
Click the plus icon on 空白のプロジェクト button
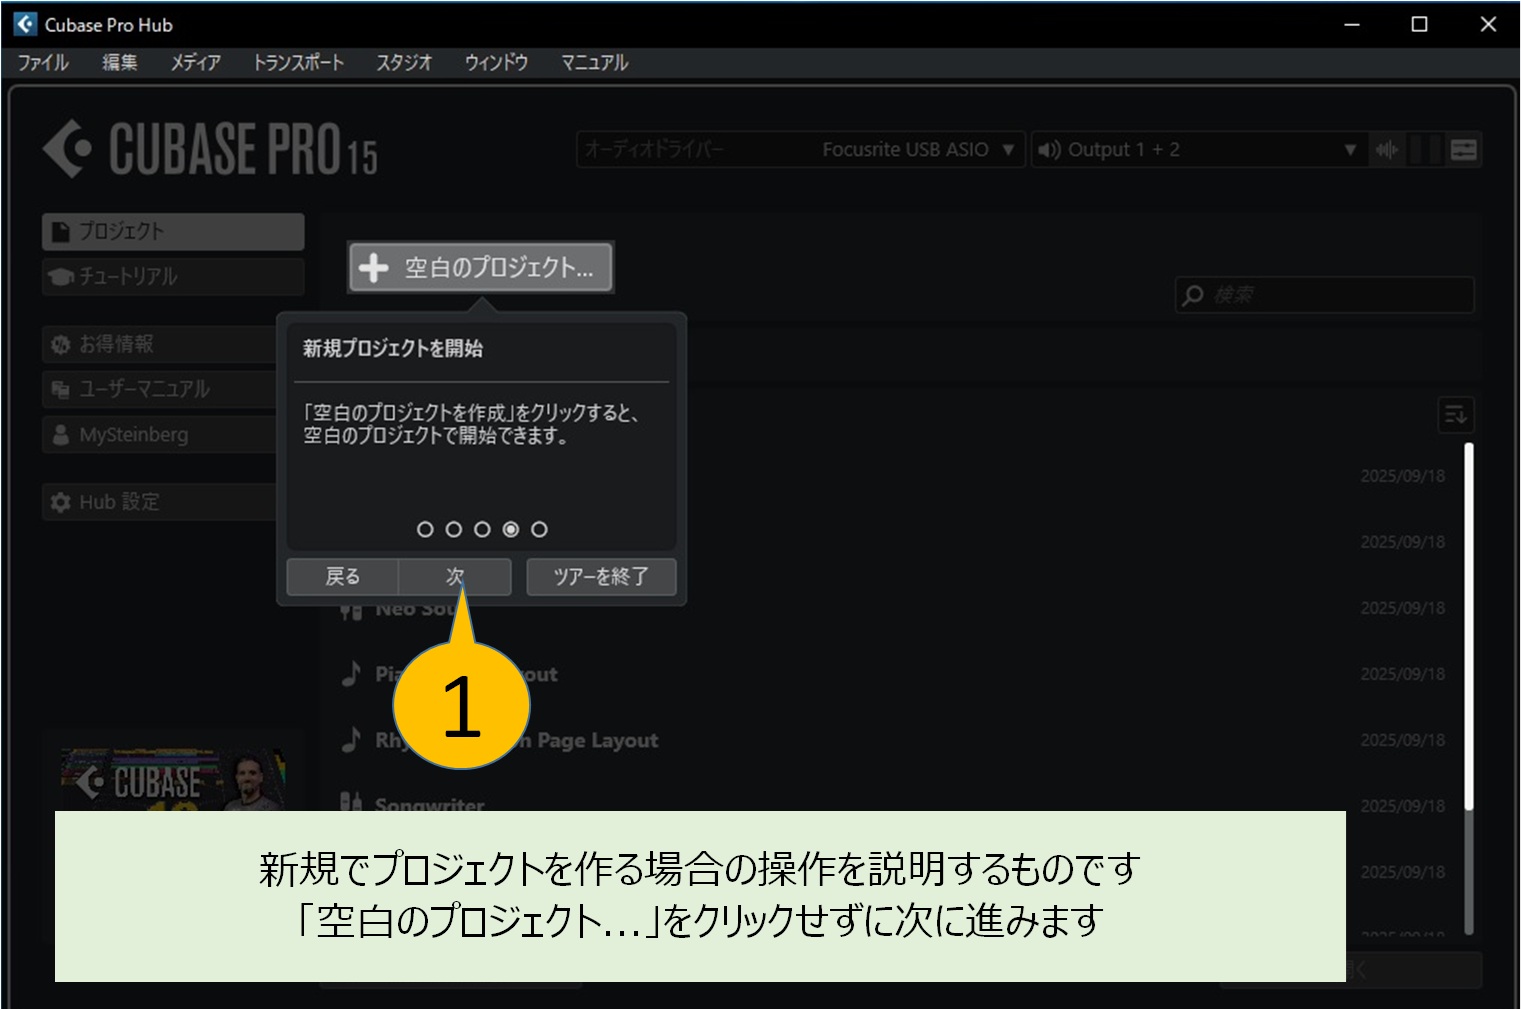[x=373, y=267]
